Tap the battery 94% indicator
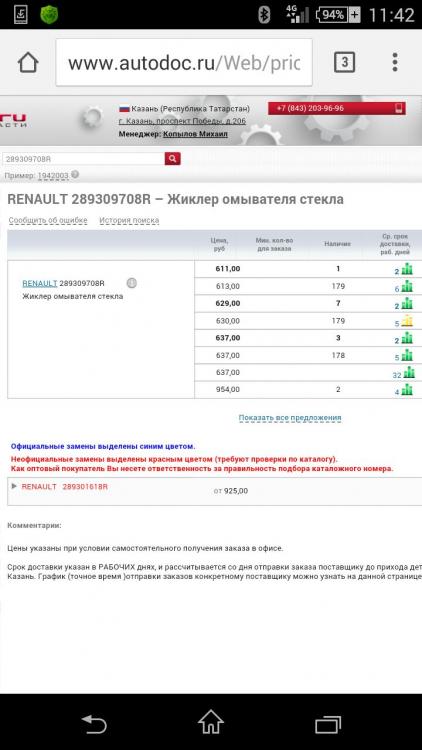 click(x=339, y=15)
